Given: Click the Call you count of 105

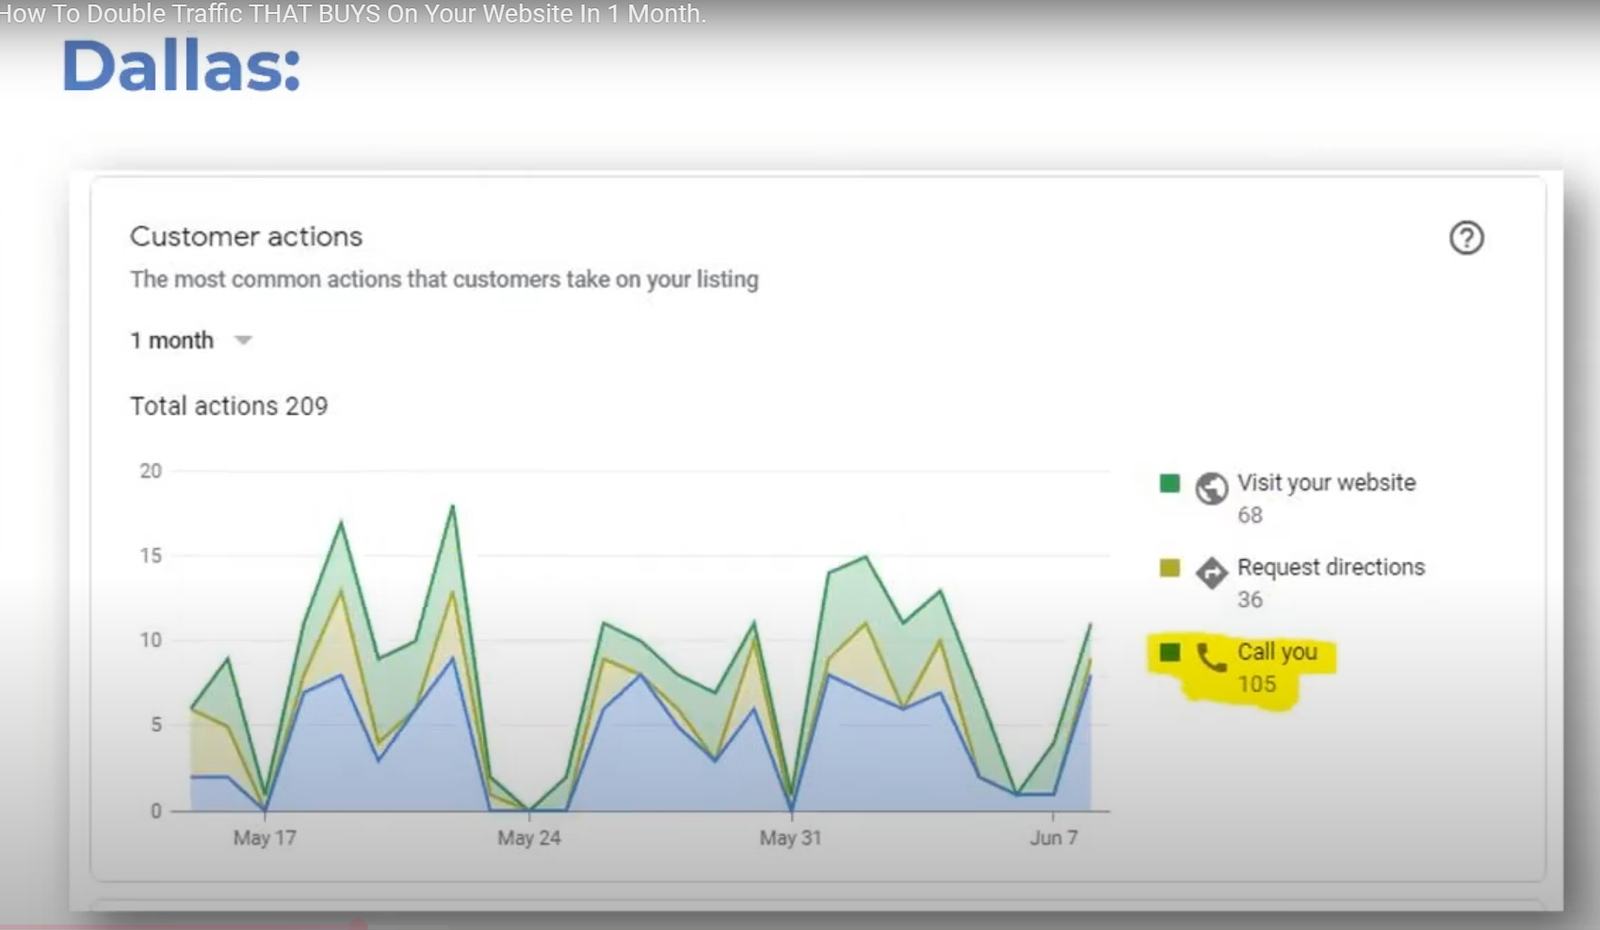Looking at the screenshot, I should tap(1257, 685).
